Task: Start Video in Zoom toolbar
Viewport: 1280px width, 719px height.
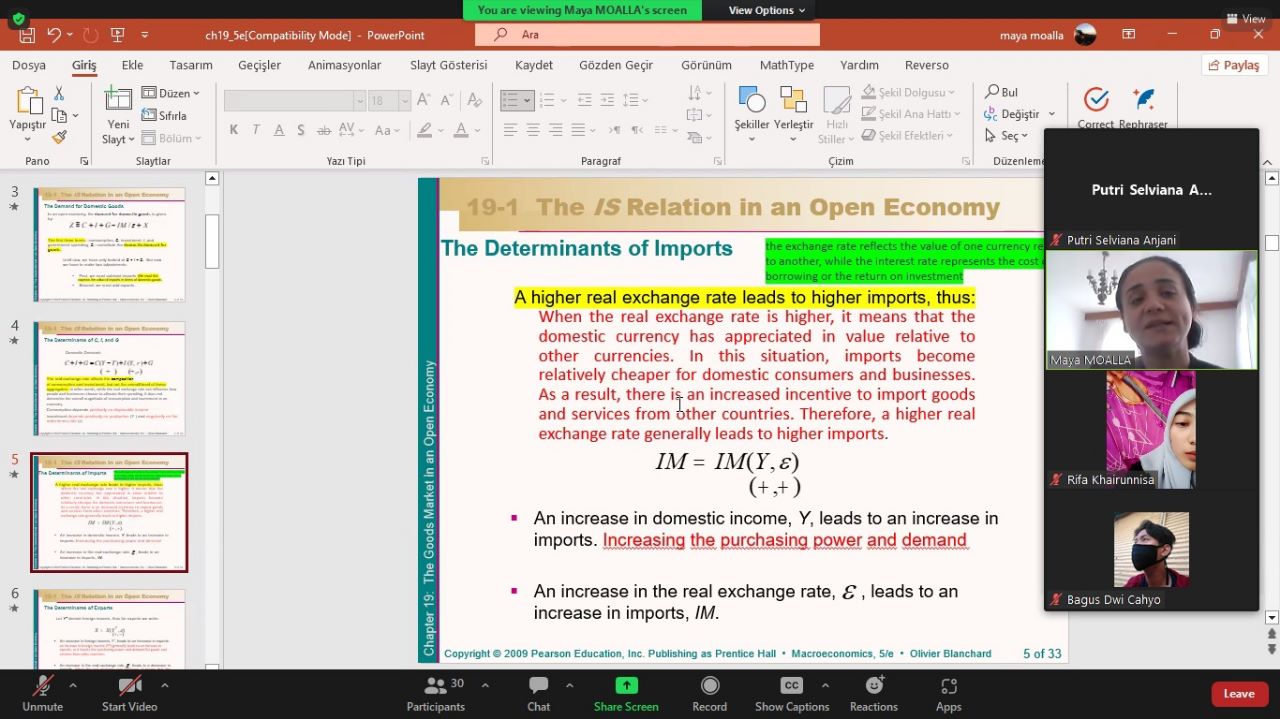Action: click(x=129, y=693)
